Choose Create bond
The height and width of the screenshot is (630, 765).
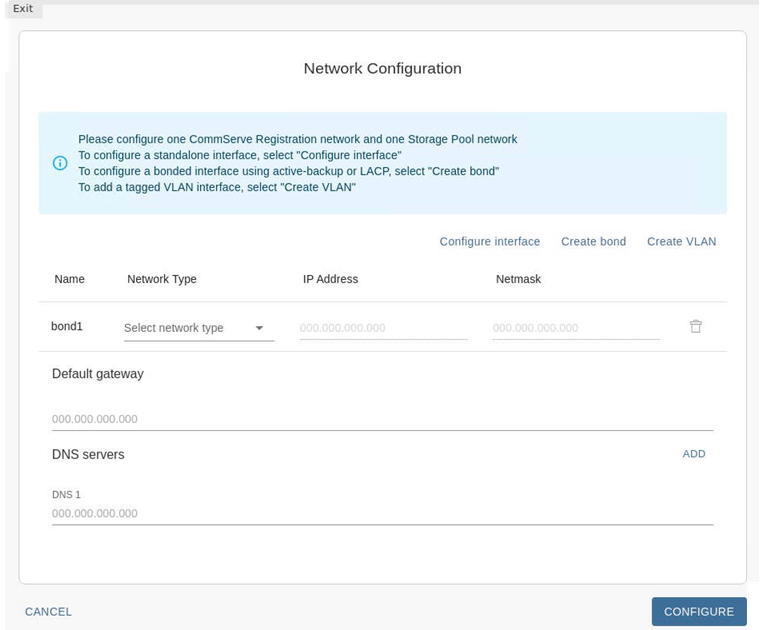[593, 242]
